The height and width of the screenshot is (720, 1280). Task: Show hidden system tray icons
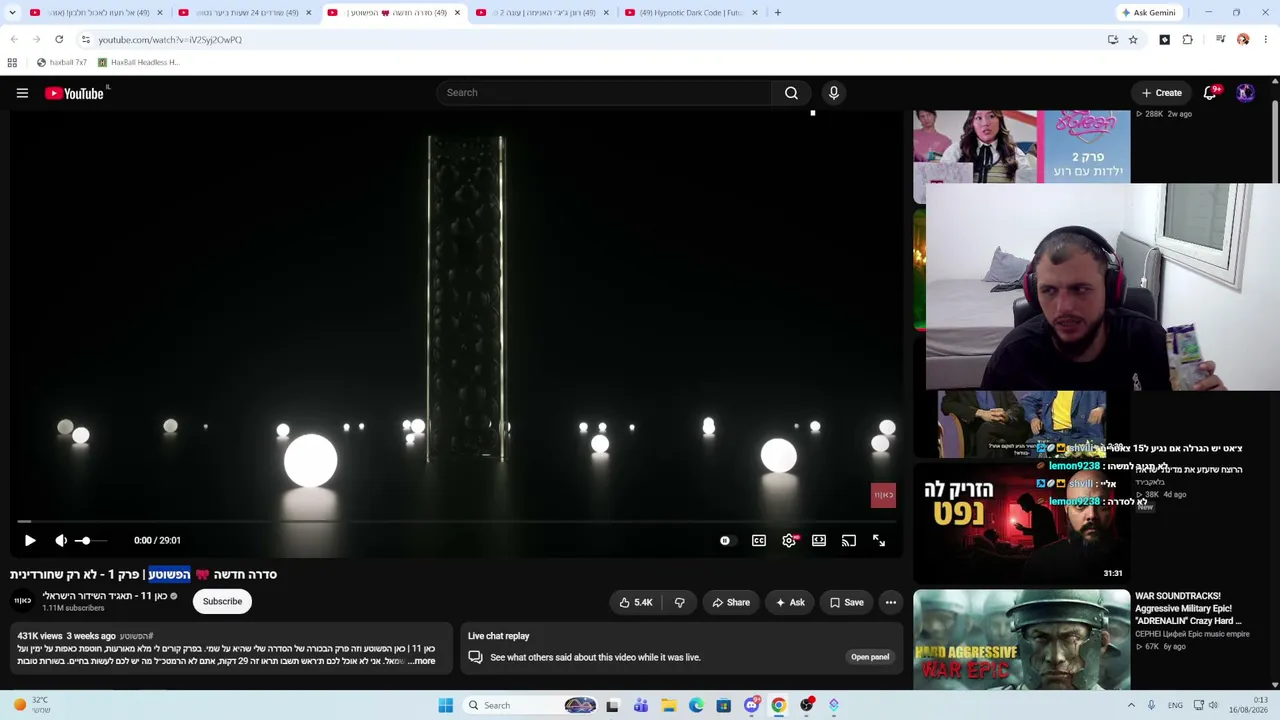click(1131, 705)
